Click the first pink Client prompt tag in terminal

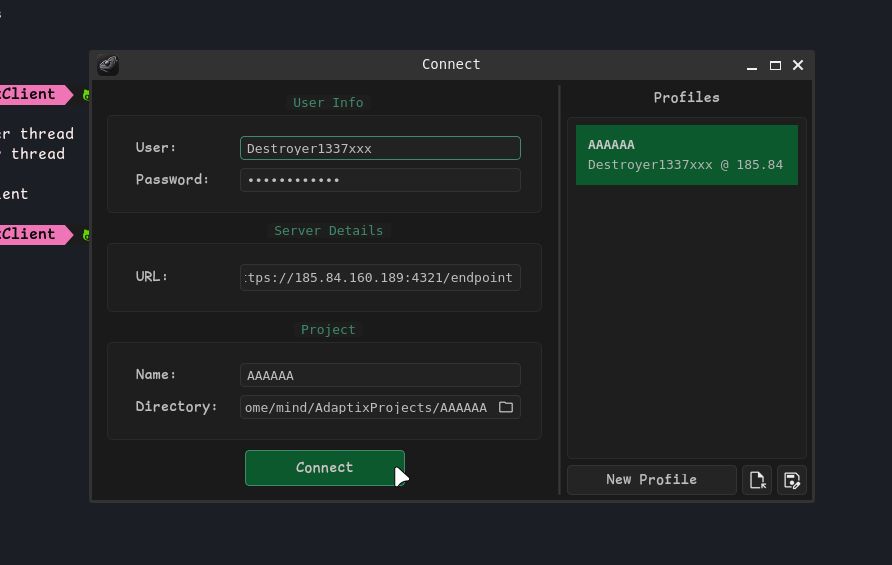[x=32, y=95]
